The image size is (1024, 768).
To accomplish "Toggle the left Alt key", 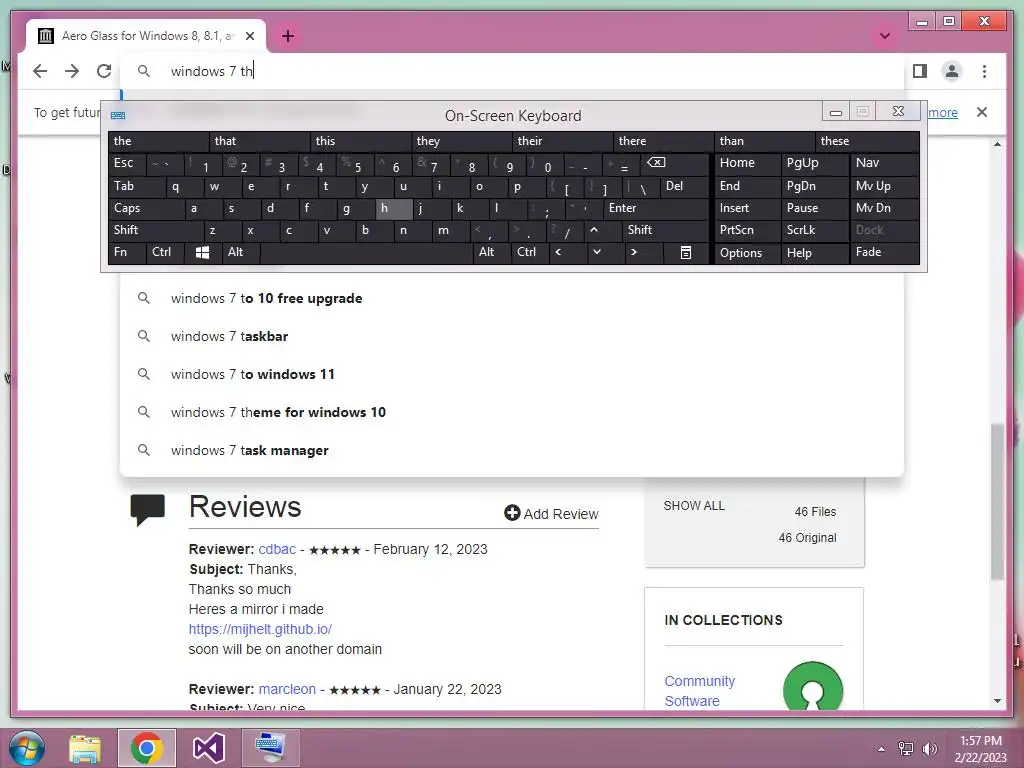I will [x=241, y=253].
